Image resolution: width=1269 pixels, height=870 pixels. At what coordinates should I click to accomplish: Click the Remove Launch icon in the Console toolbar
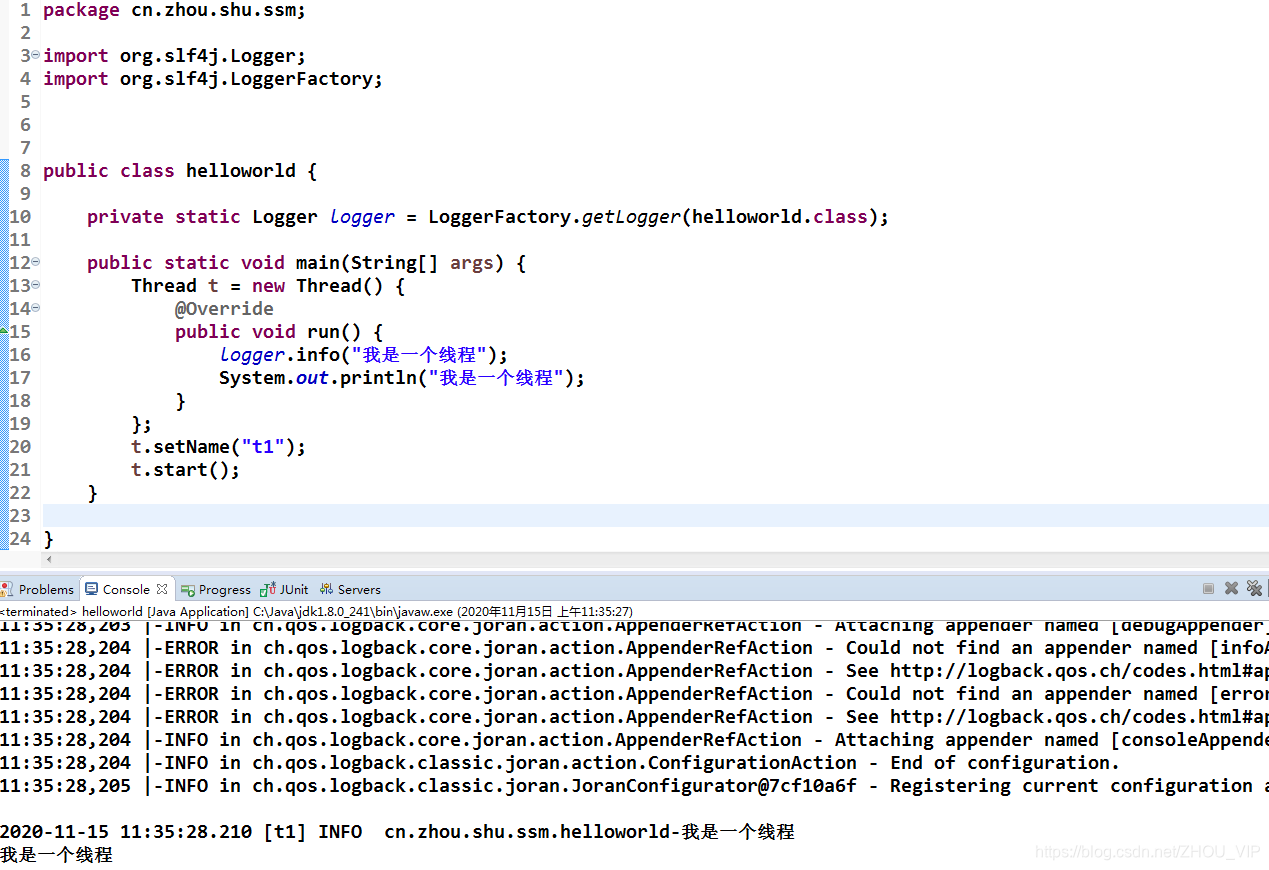[1231, 589]
